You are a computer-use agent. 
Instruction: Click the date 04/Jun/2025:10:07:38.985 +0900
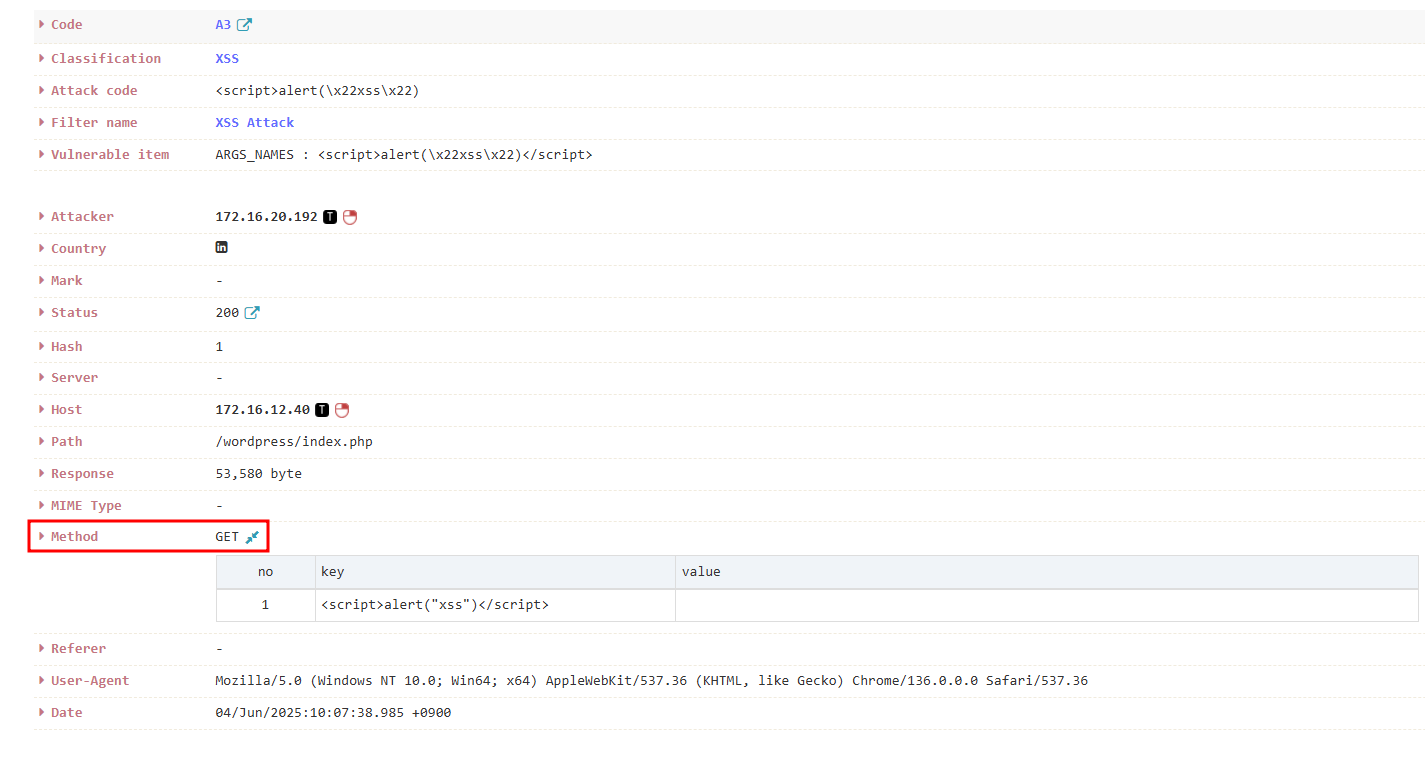click(x=333, y=713)
